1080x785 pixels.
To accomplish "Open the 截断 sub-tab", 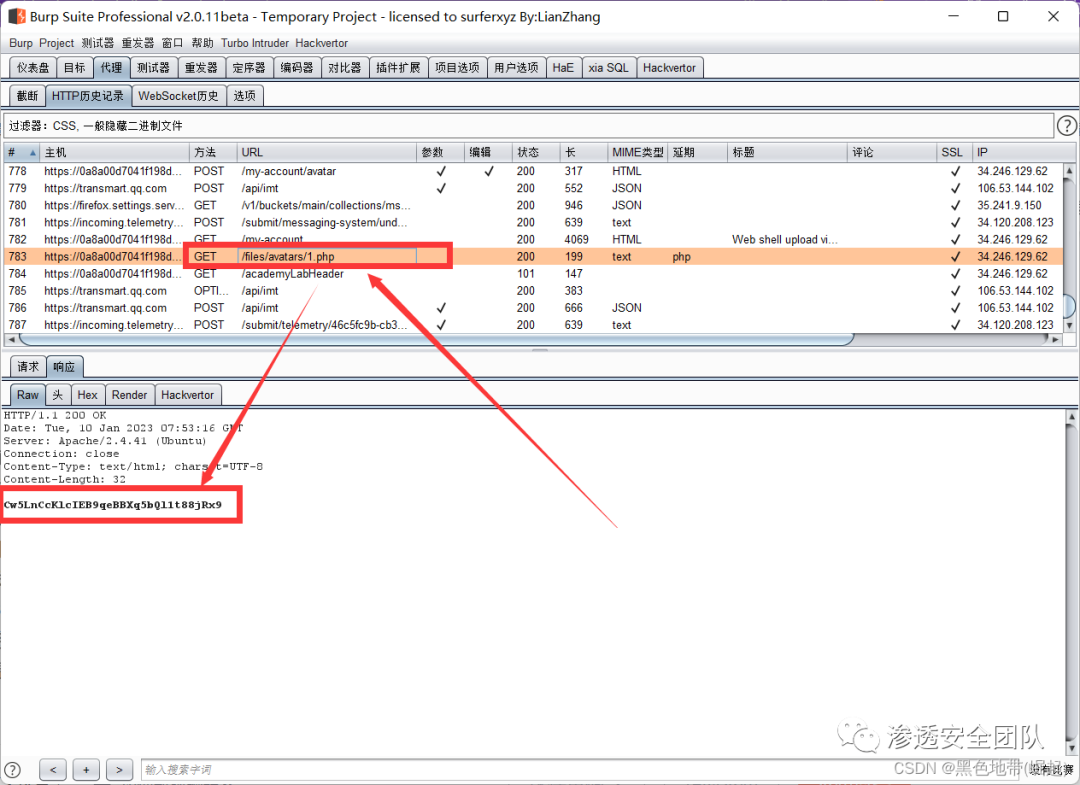I will (28, 96).
